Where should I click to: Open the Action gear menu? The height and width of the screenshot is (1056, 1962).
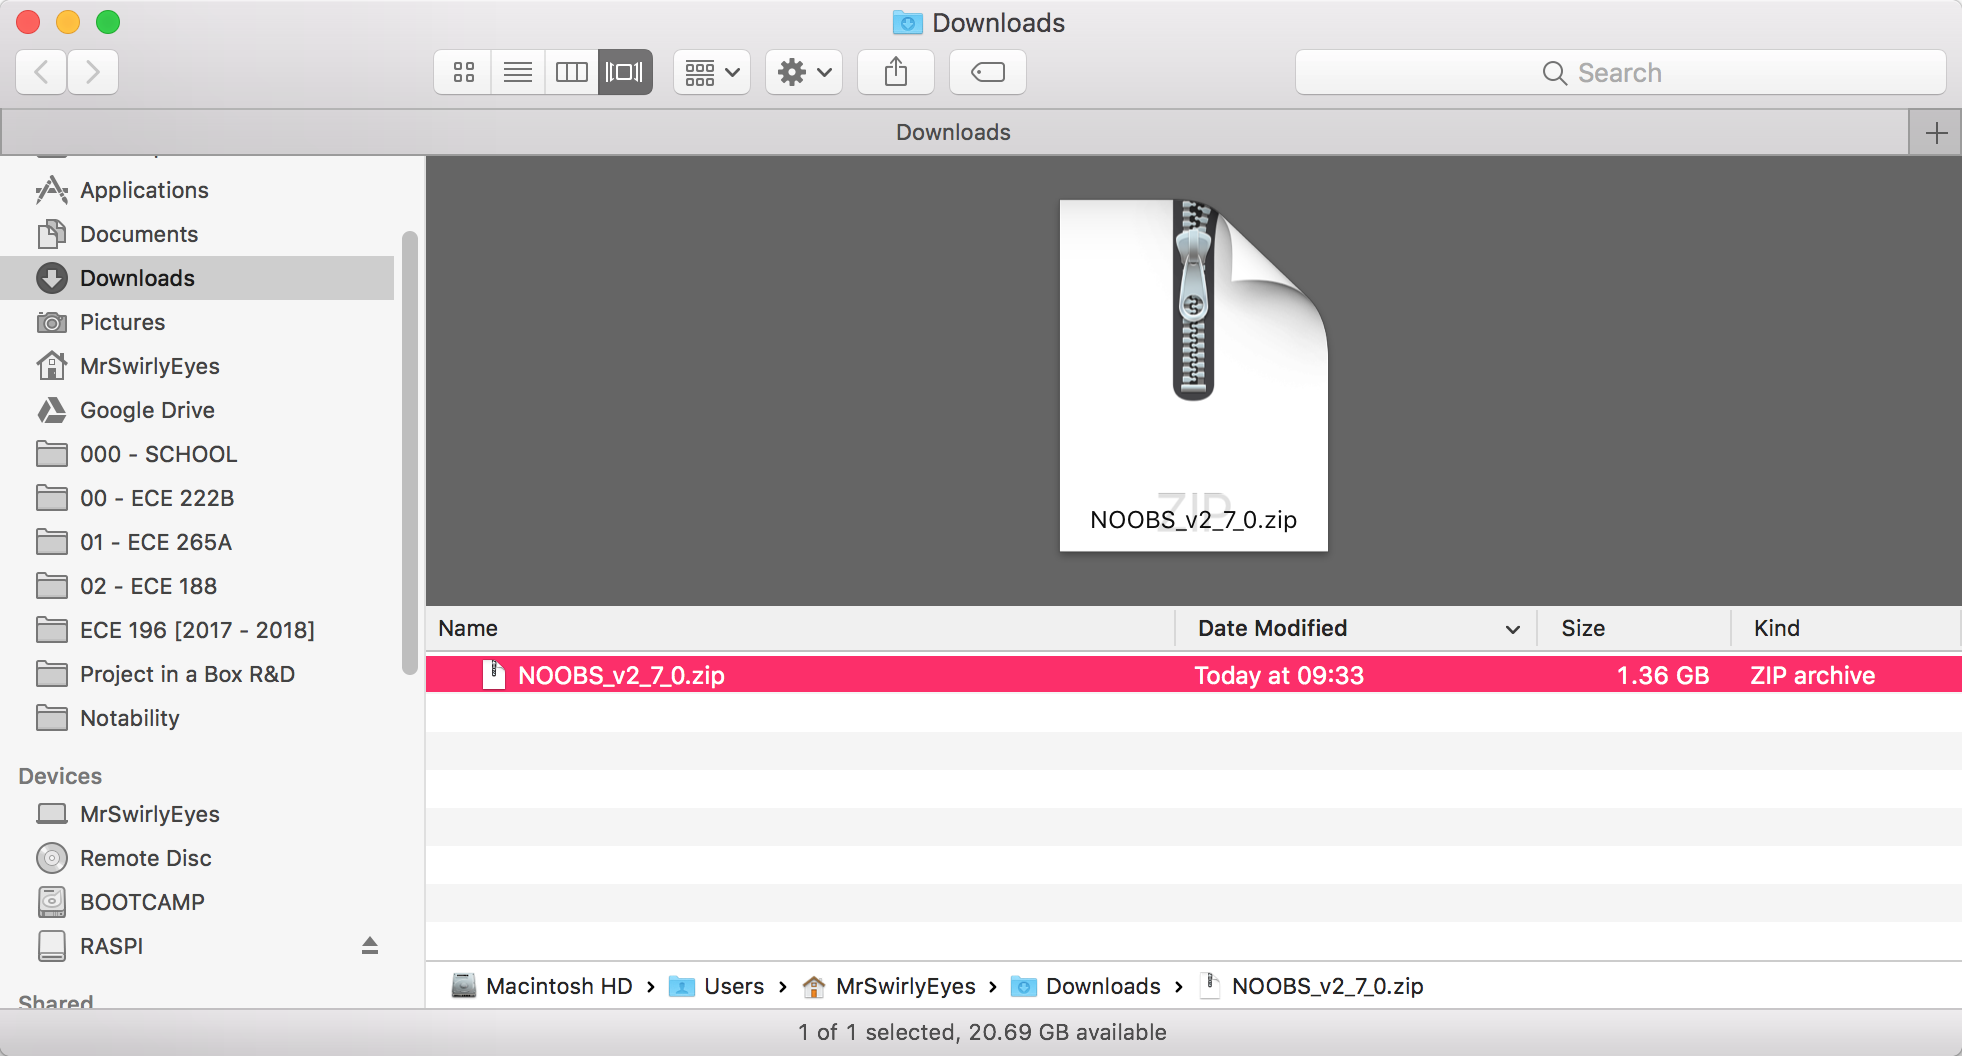(x=804, y=72)
